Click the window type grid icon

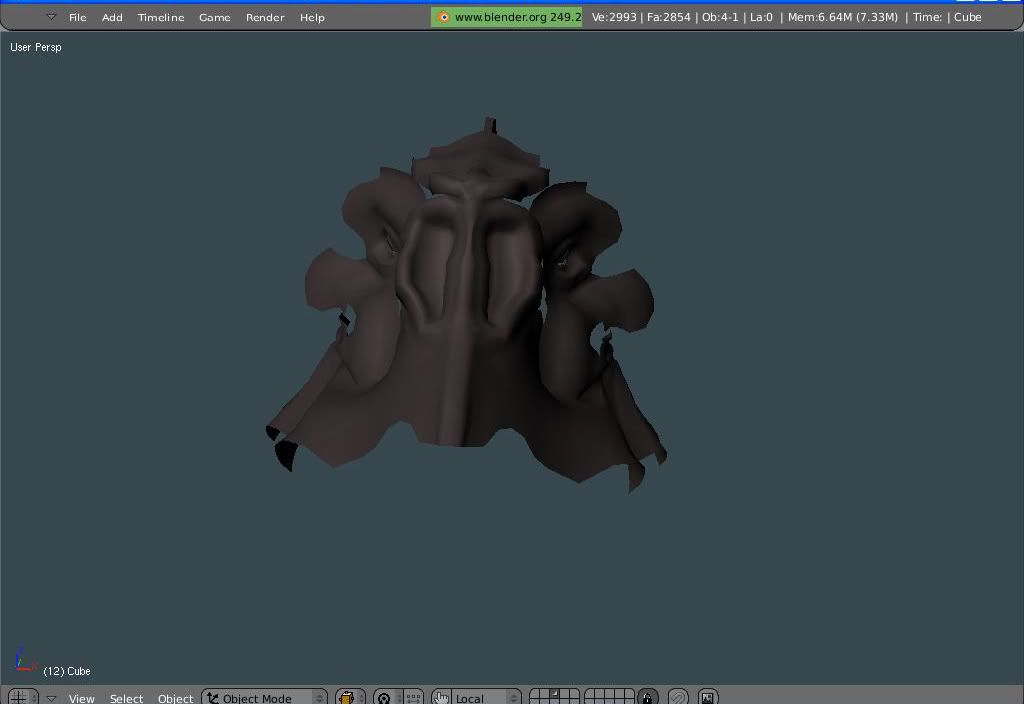point(18,697)
